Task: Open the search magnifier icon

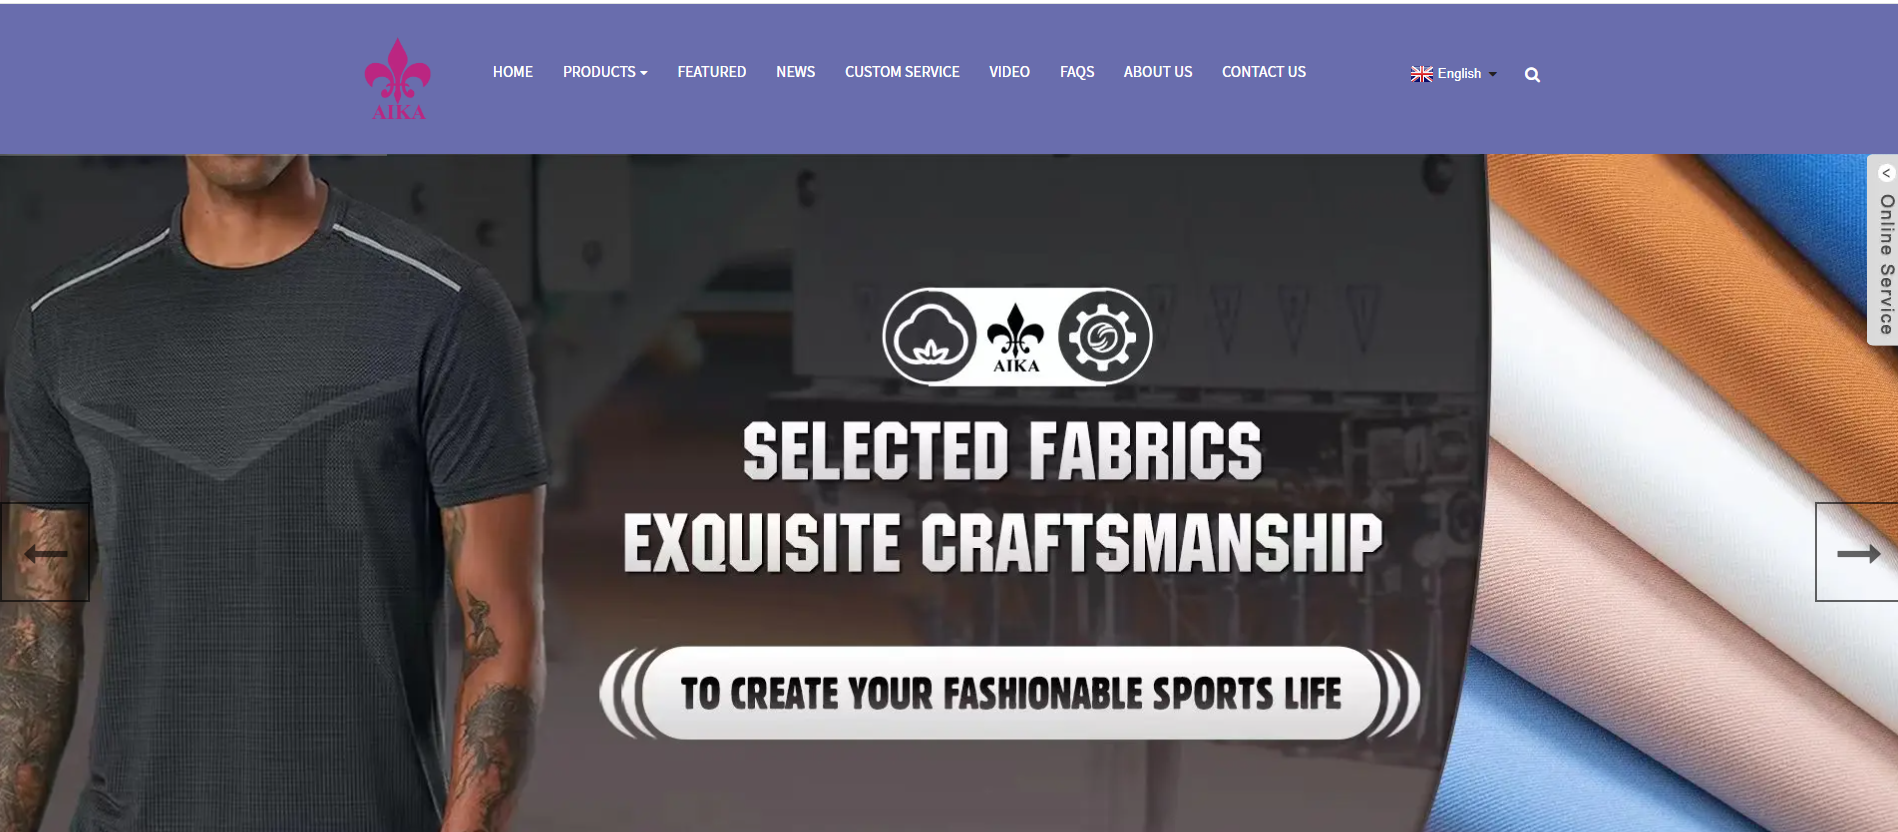Action: click(x=1532, y=75)
